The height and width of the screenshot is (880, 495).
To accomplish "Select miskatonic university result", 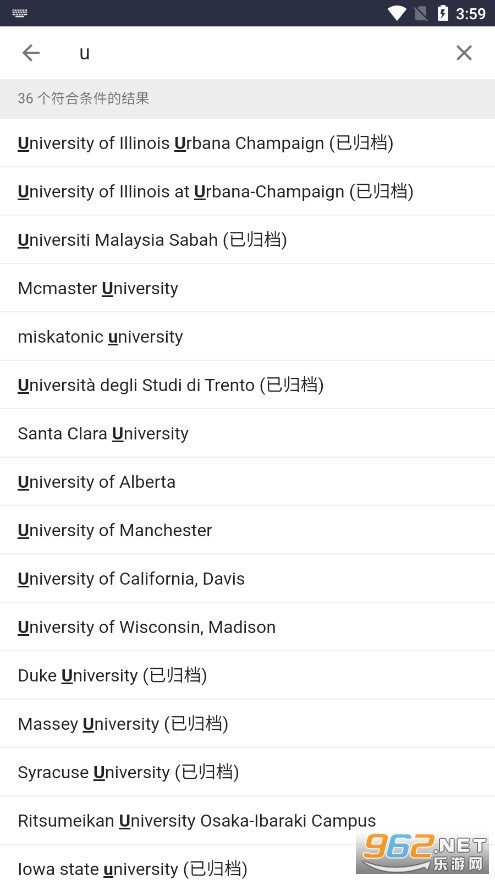I will tap(248, 337).
